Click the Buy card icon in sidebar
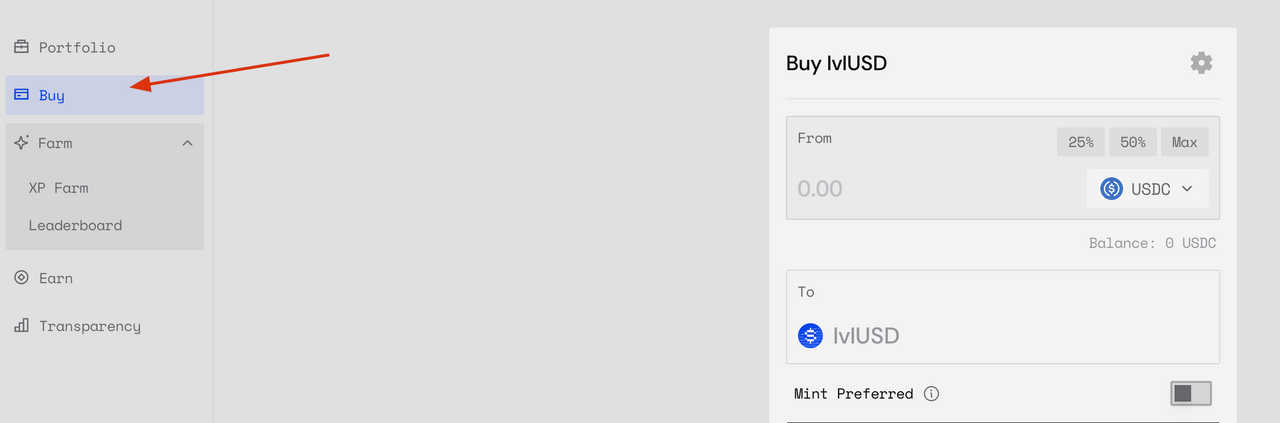The width and height of the screenshot is (1280, 423). point(21,95)
